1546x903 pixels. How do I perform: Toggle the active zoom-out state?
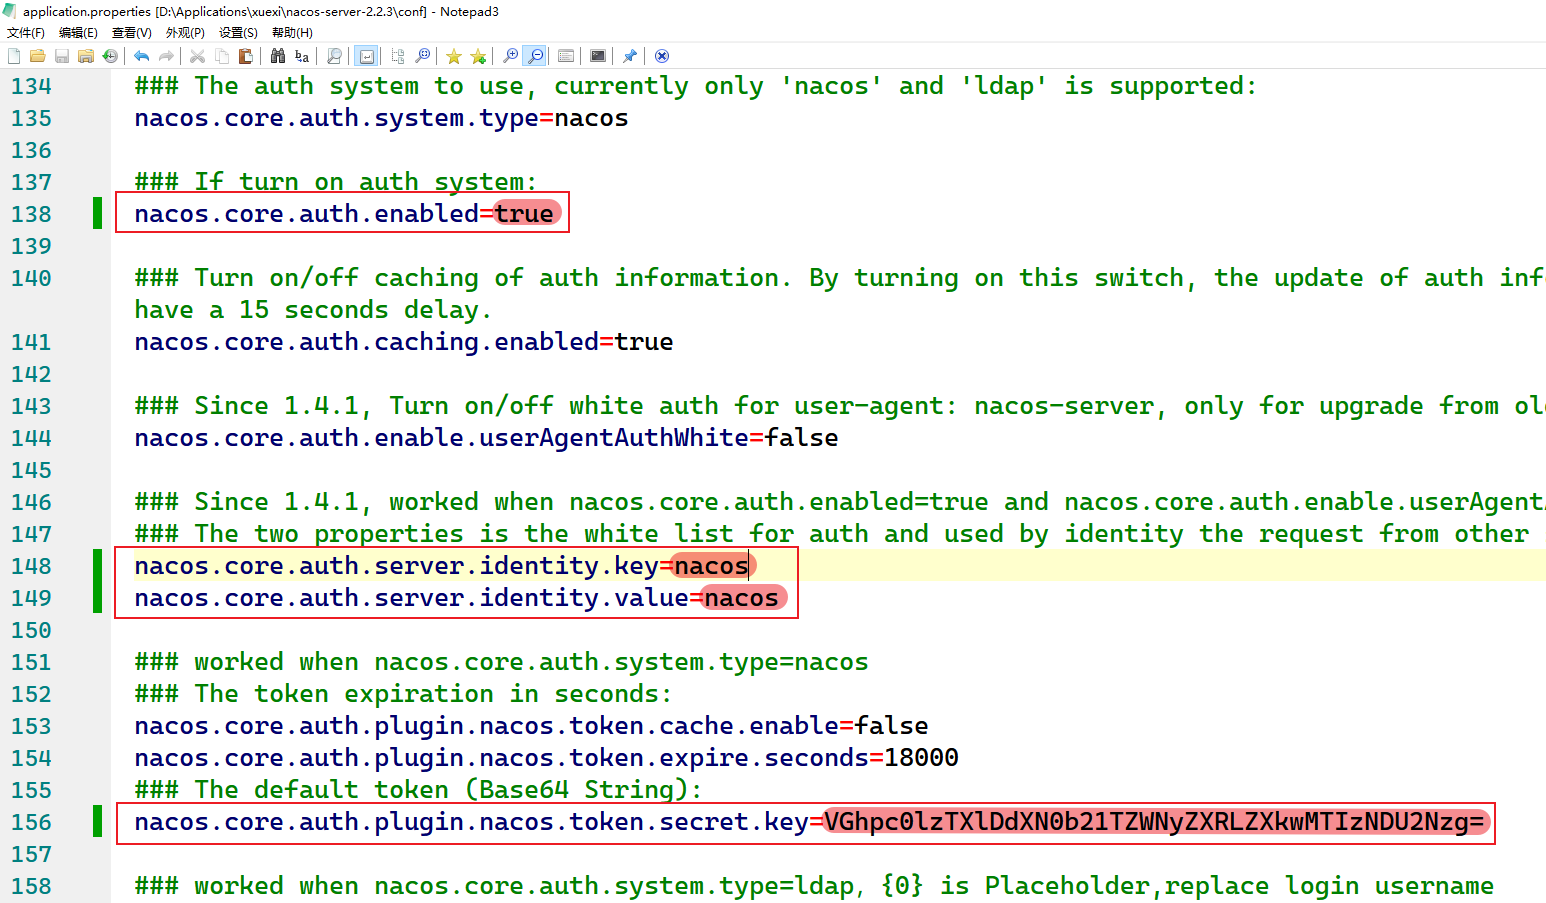534,55
